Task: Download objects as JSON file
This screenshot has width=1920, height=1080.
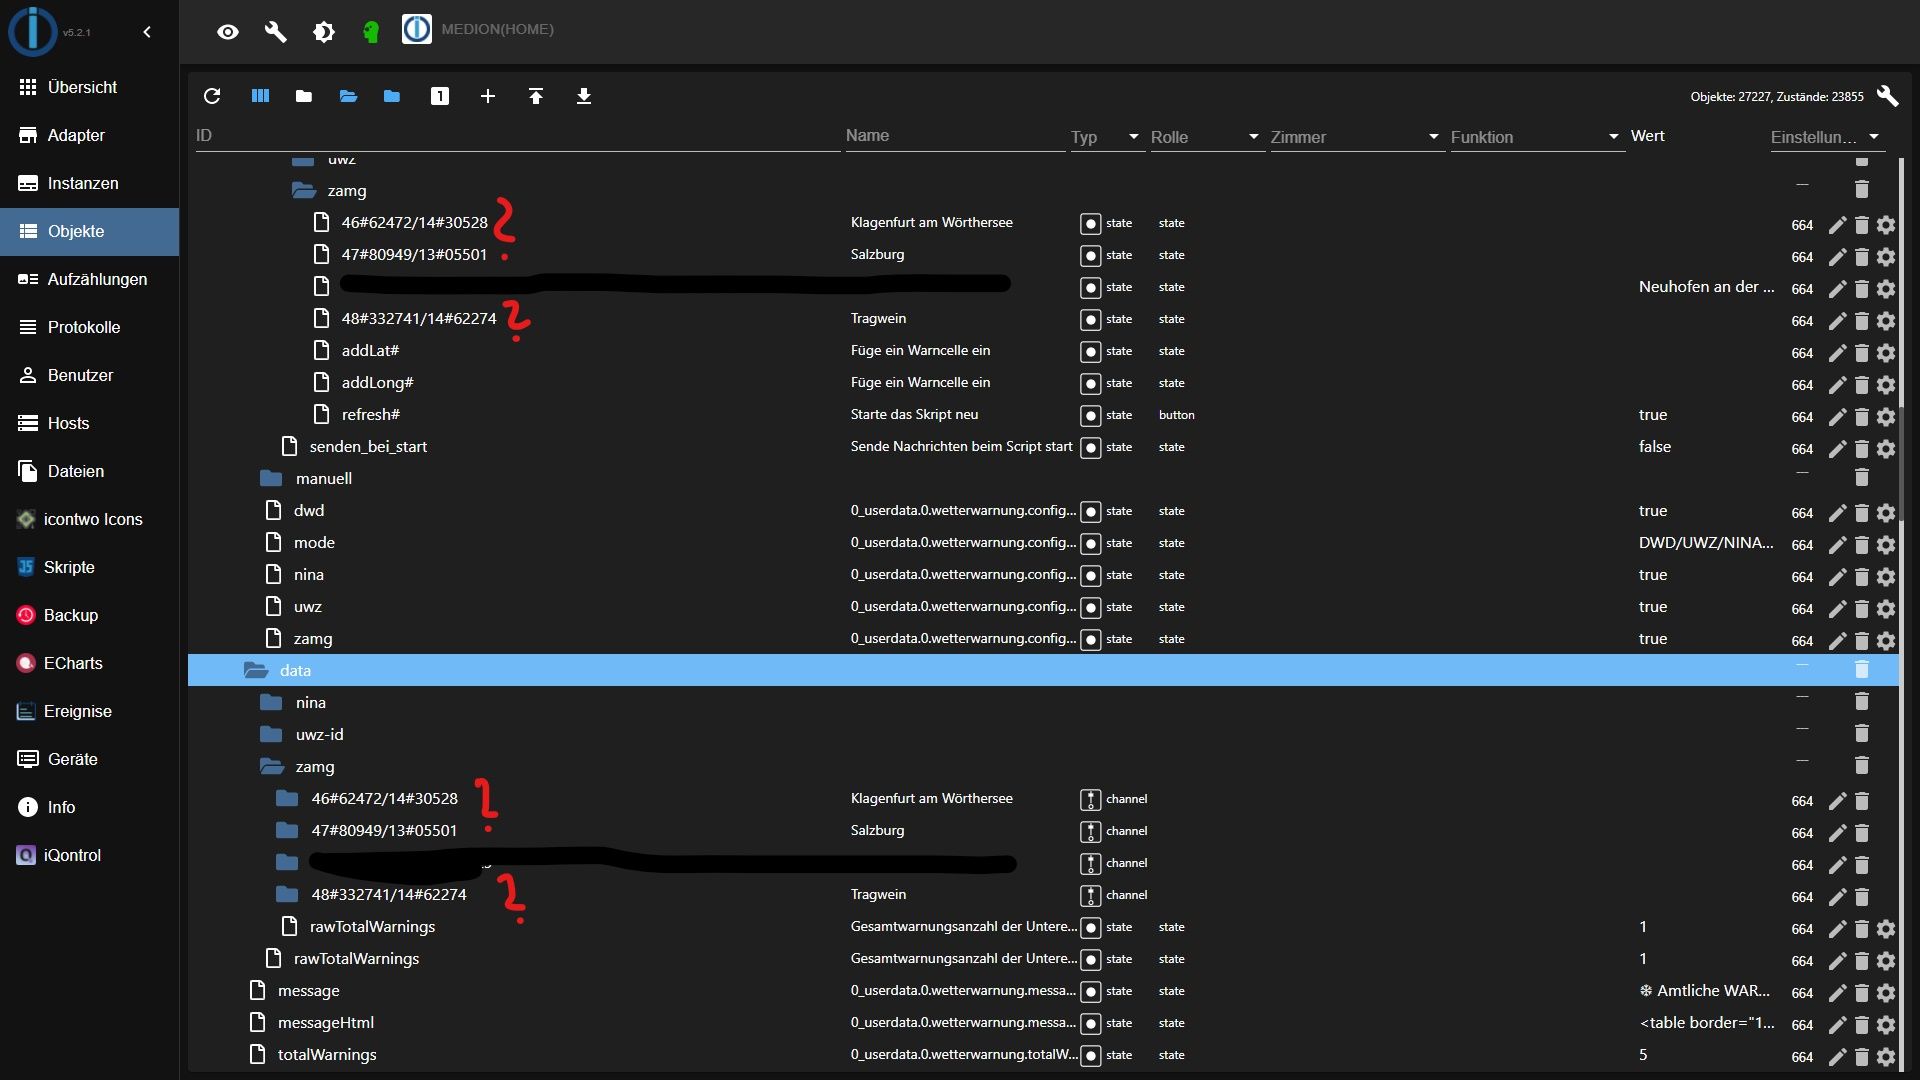Action: point(584,96)
